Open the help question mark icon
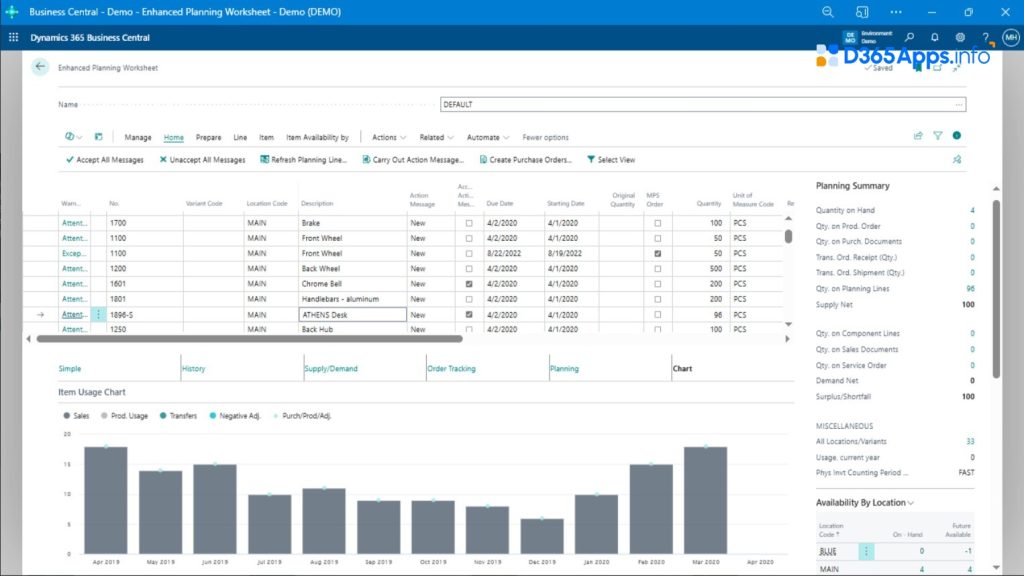The width and height of the screenshot is (1024, 576). pyautogui.click(x=985, y=37)
